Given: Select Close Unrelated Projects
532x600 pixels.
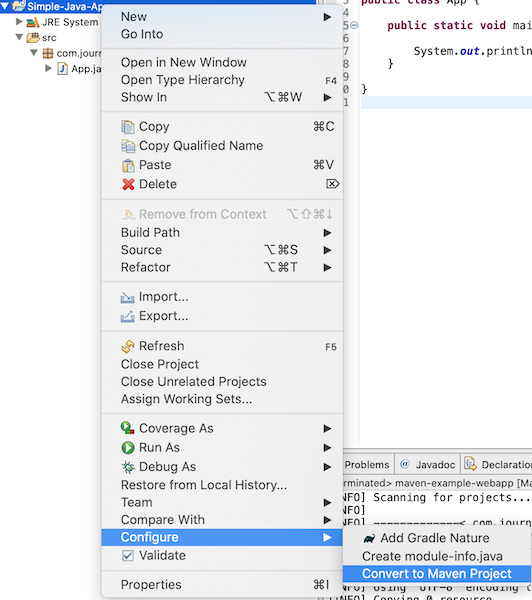Looking at the screenshot, I should [x=222, y=382].
